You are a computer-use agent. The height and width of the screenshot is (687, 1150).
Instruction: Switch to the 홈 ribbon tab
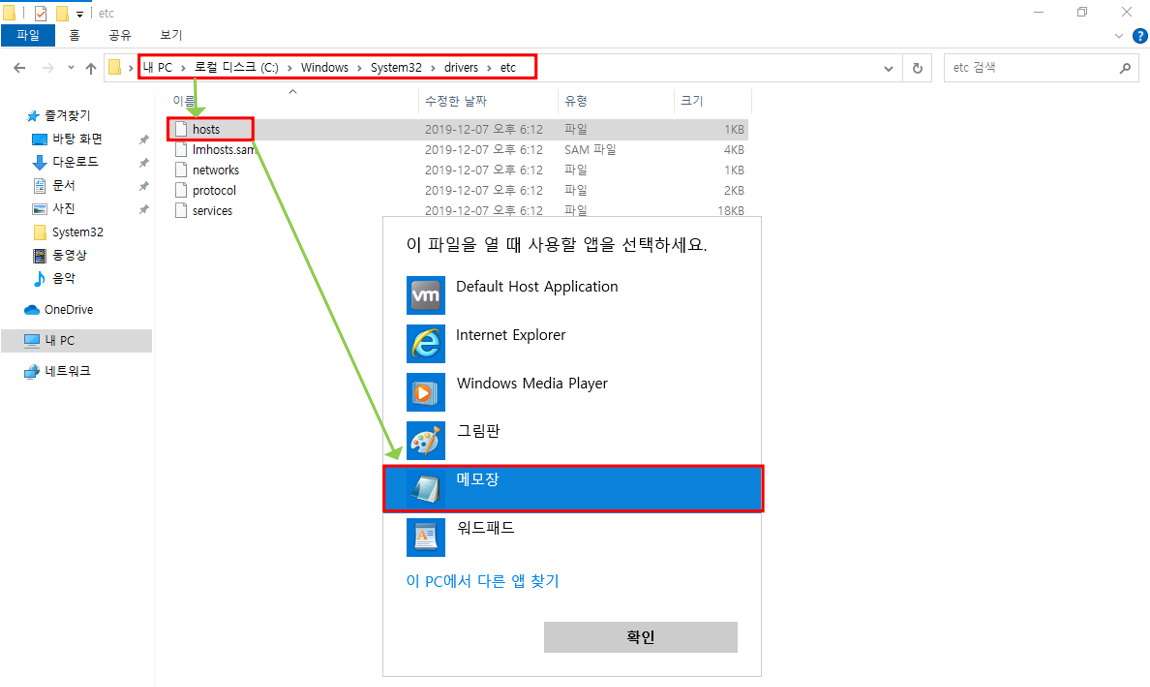click(x=74, y=34)
